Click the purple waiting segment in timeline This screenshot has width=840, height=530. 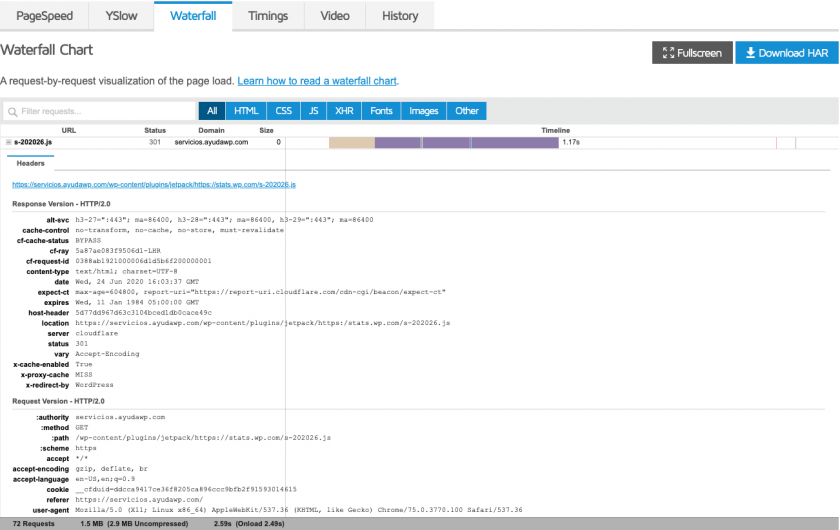[465, 143]
